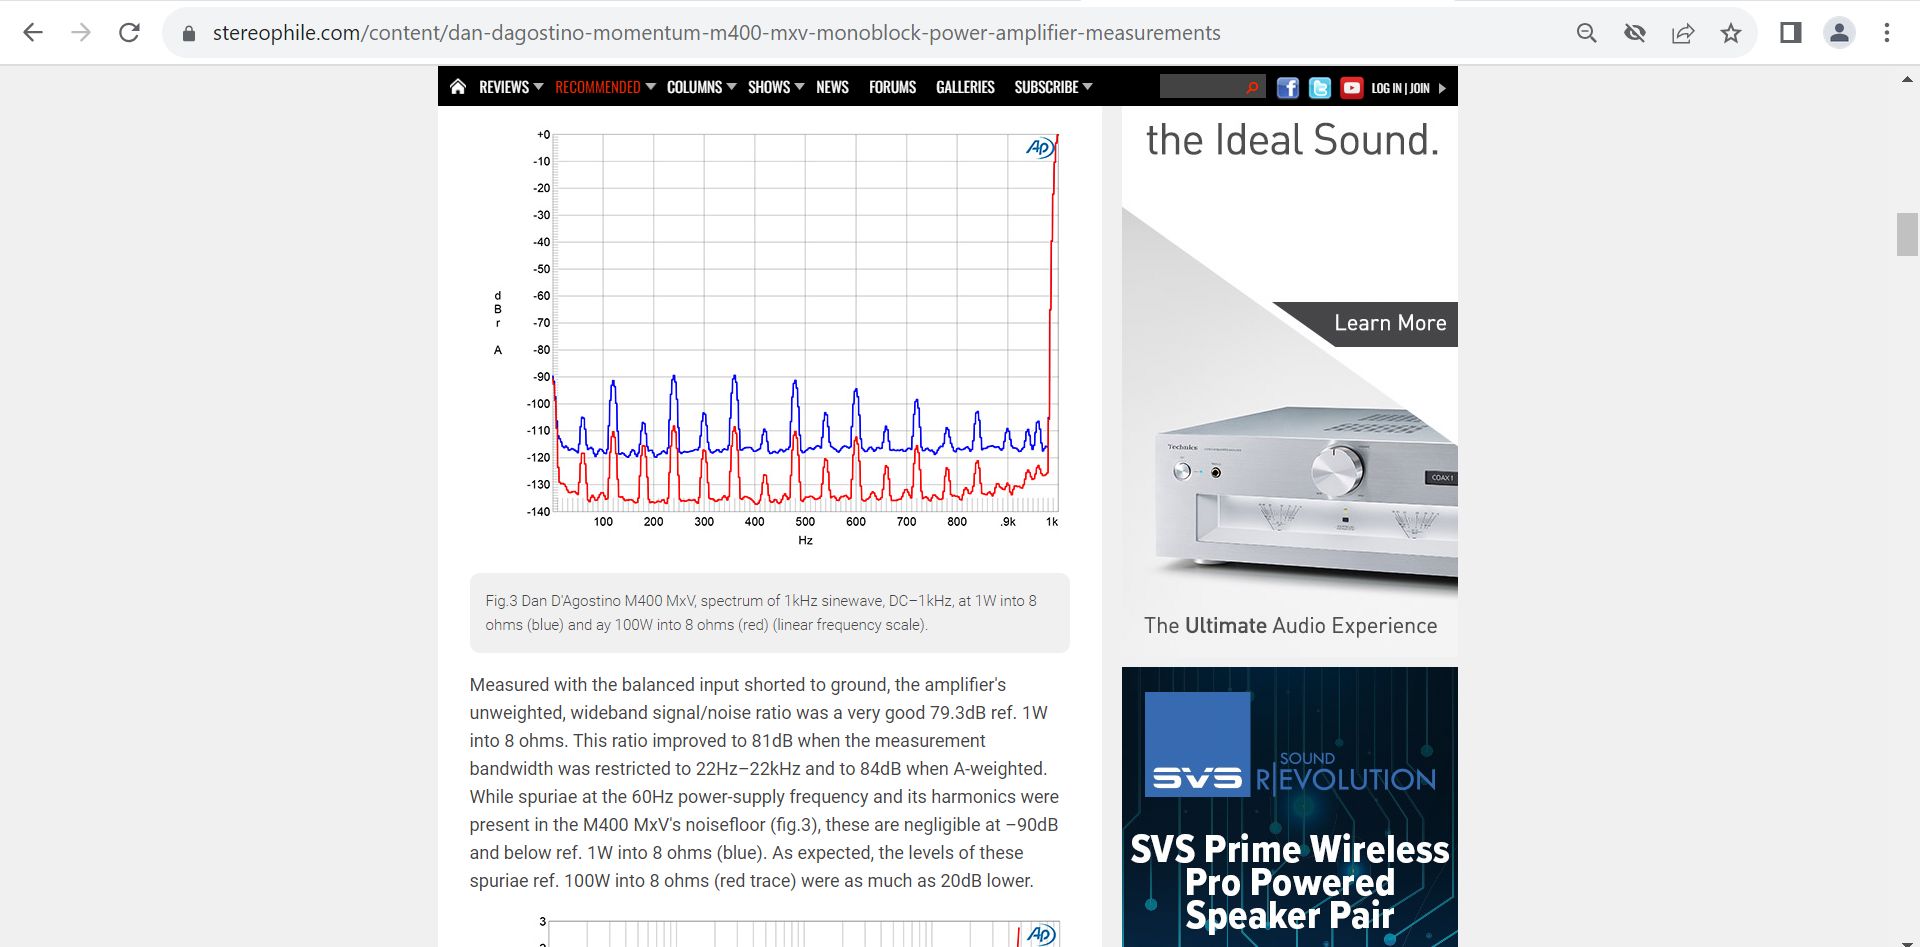
Task: Click the crossed-out eye tracking icon
Action: click(x=1635, y=33)
